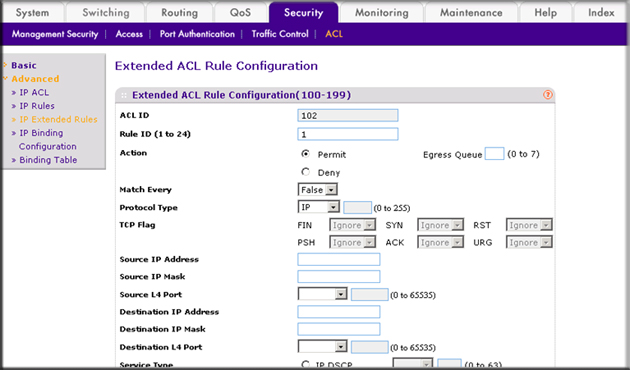Click the Source L4 Port number field

(x=370, y=294)
